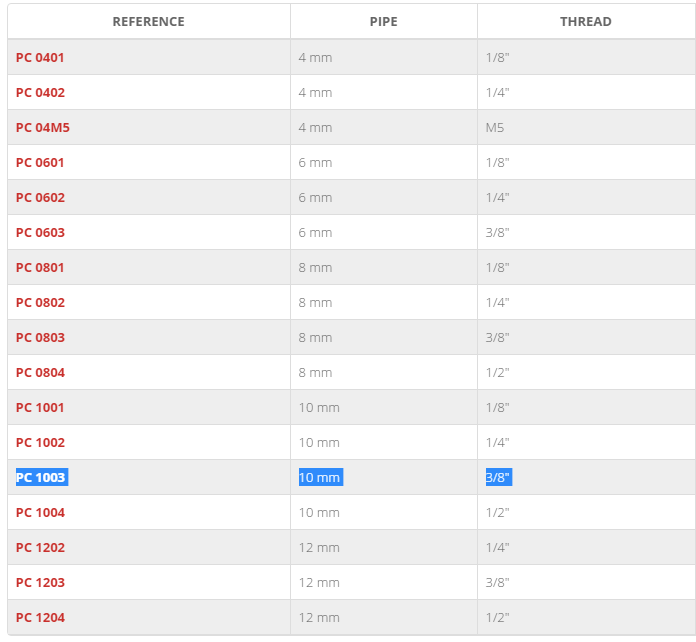The image size is (696, 642).
Task: Select the PC 0802 reference link
Action: point(40,303)
